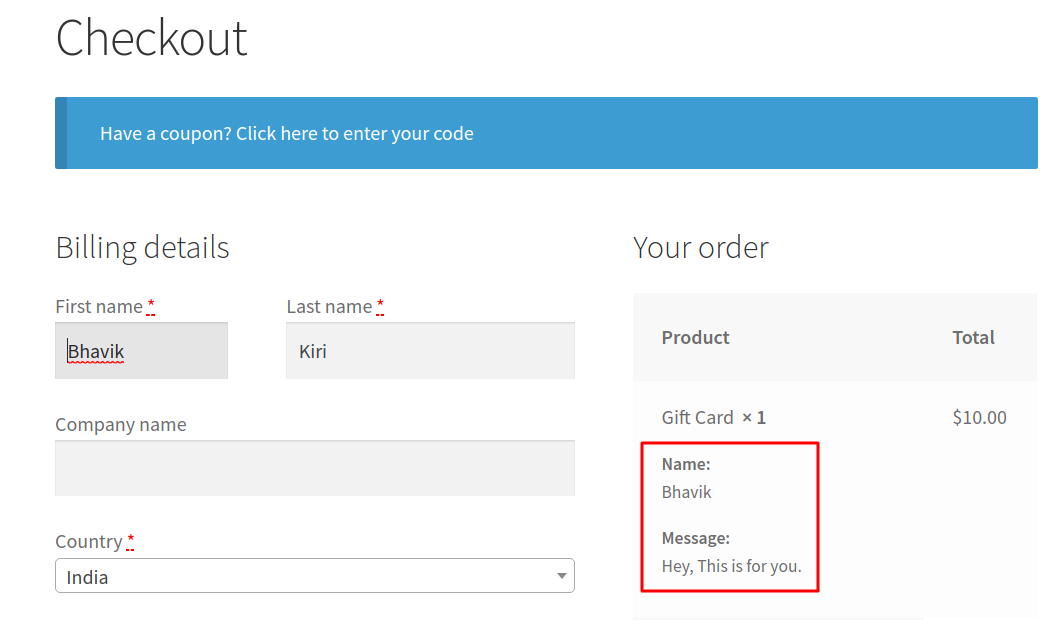Click the Message: label in order details
Screen dimensions: 1064x620
click(x=696, y=538)
